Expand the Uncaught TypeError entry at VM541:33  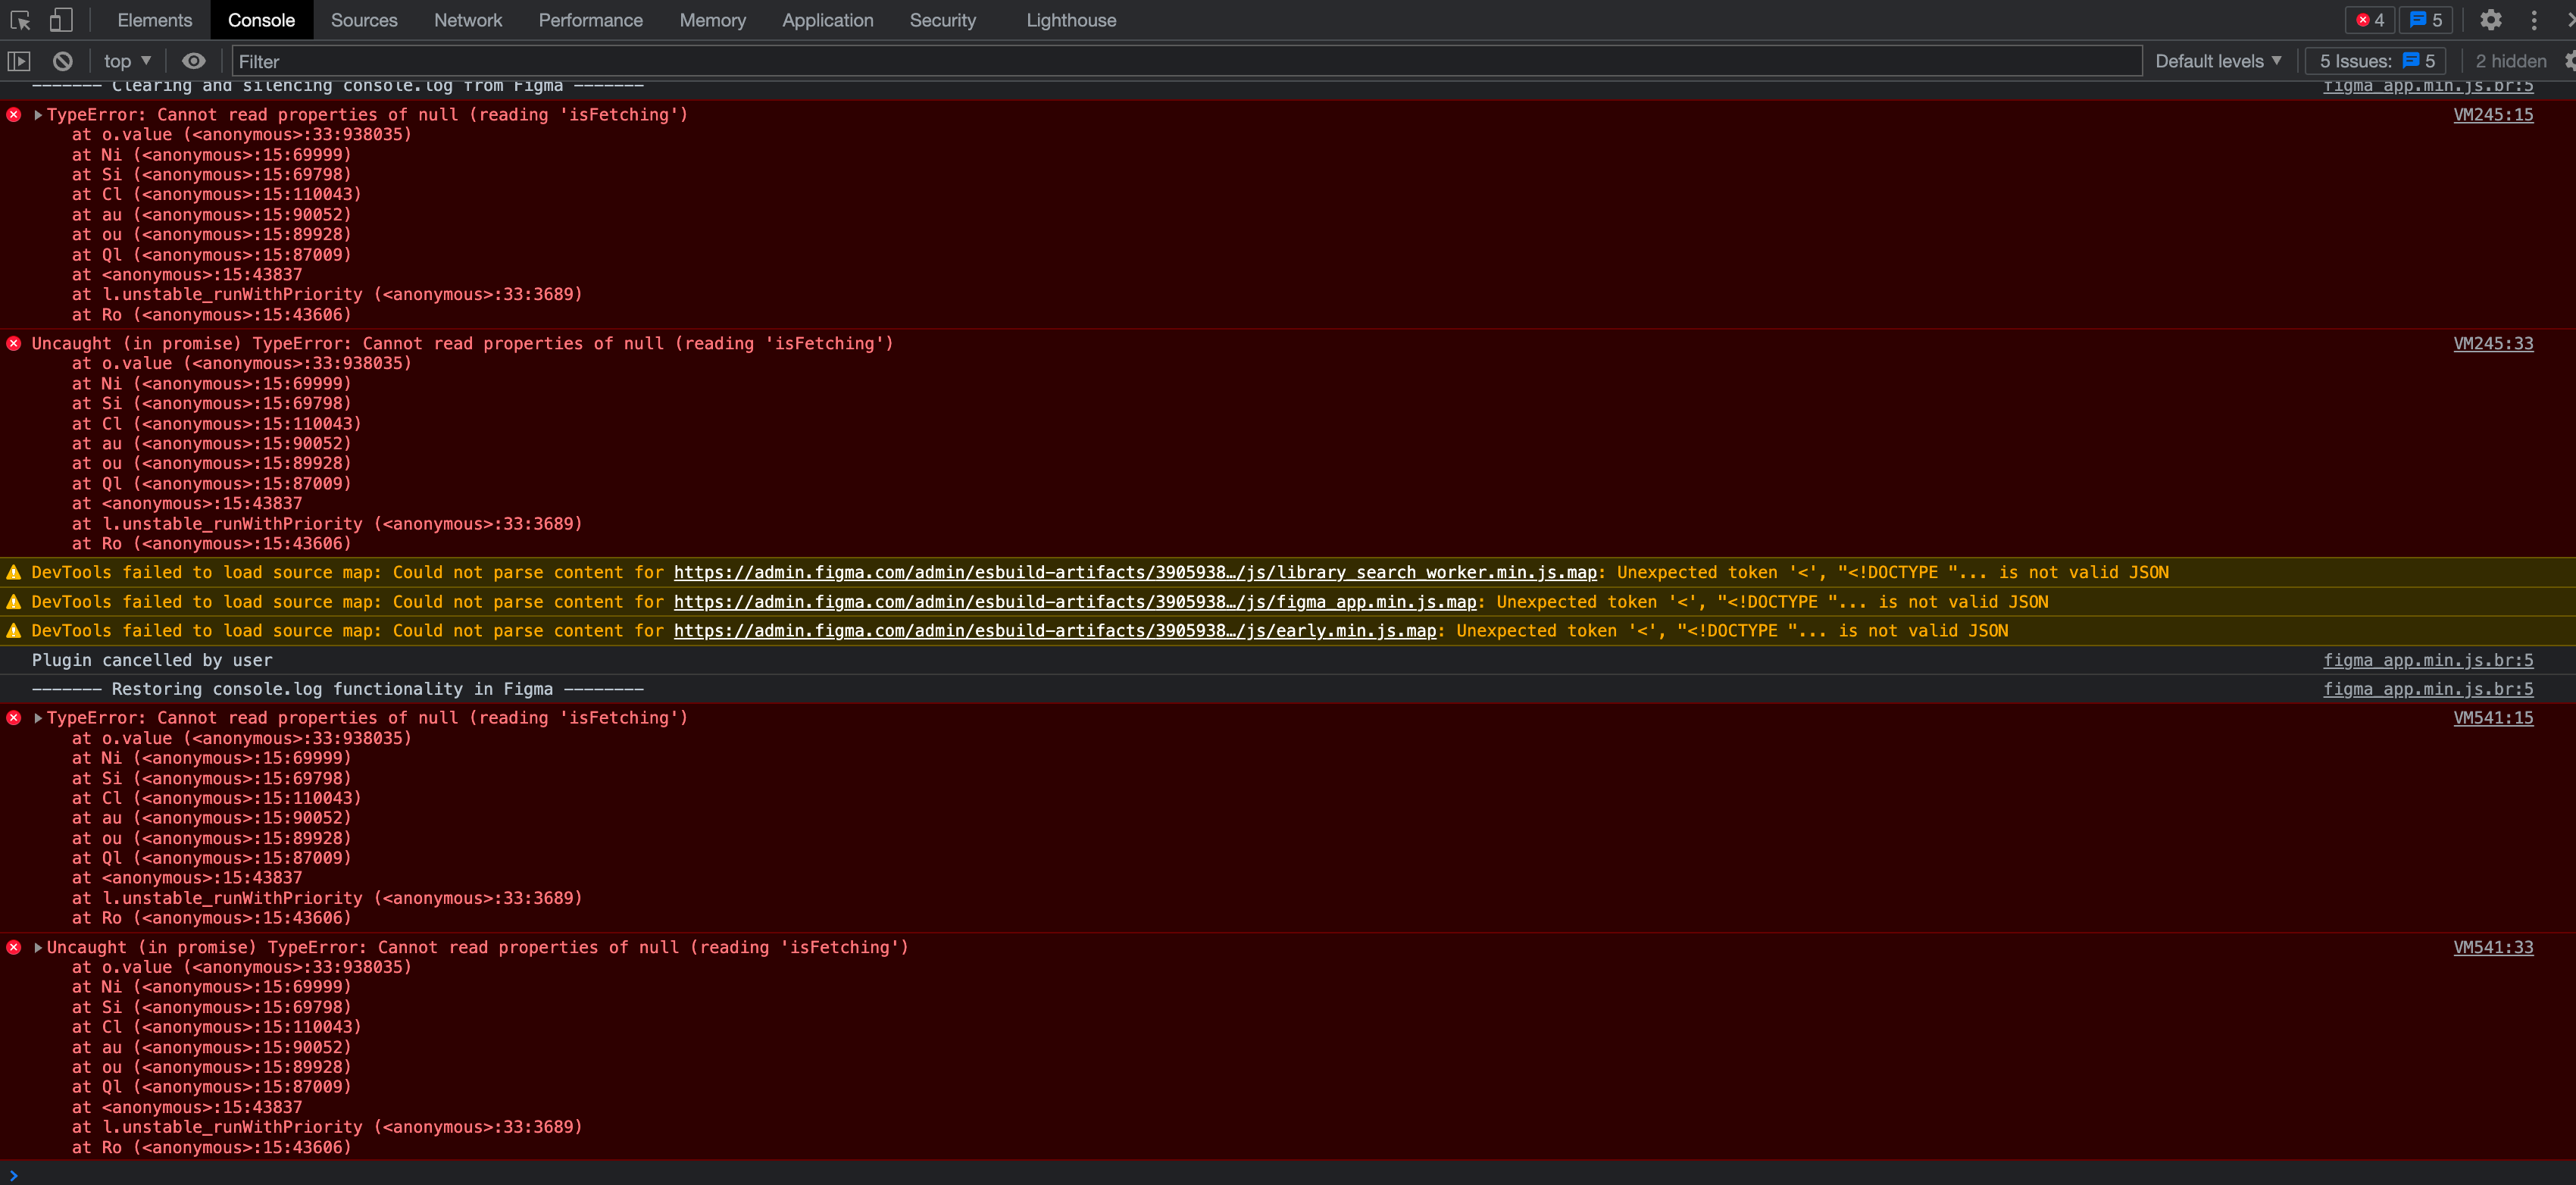(38, 947)
